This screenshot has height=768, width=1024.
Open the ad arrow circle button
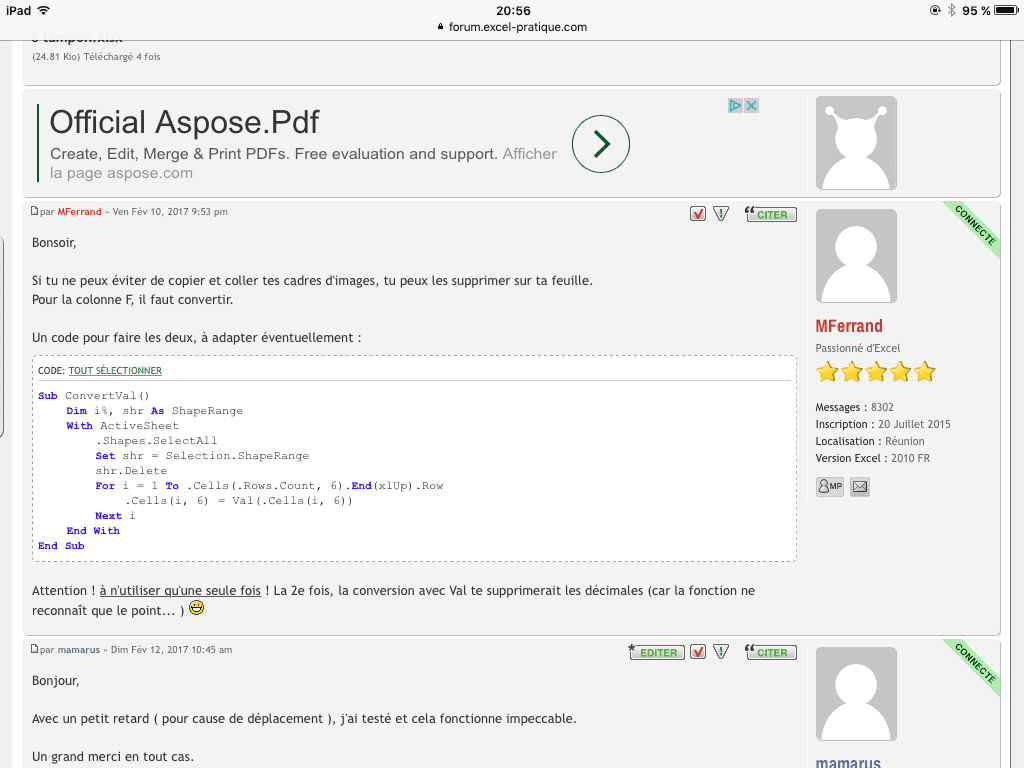(601, 144)
